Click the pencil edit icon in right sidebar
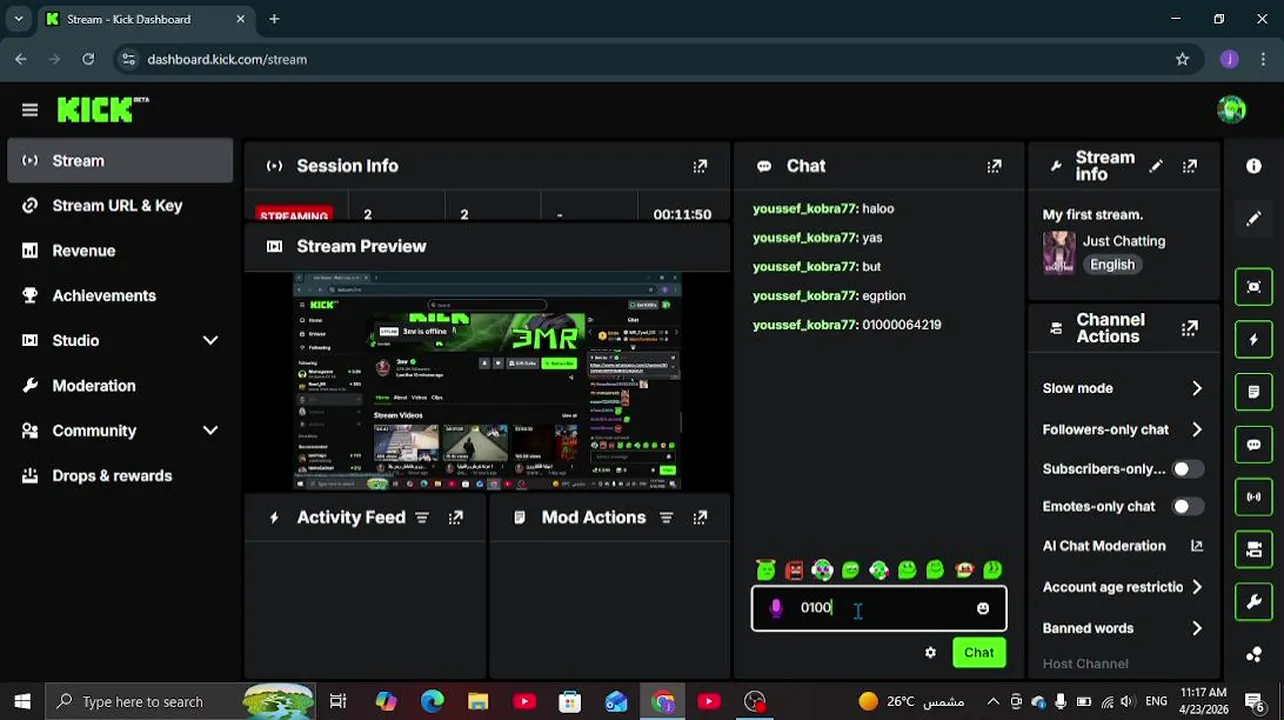The image size is (1284, 720). pos(1254,218)
